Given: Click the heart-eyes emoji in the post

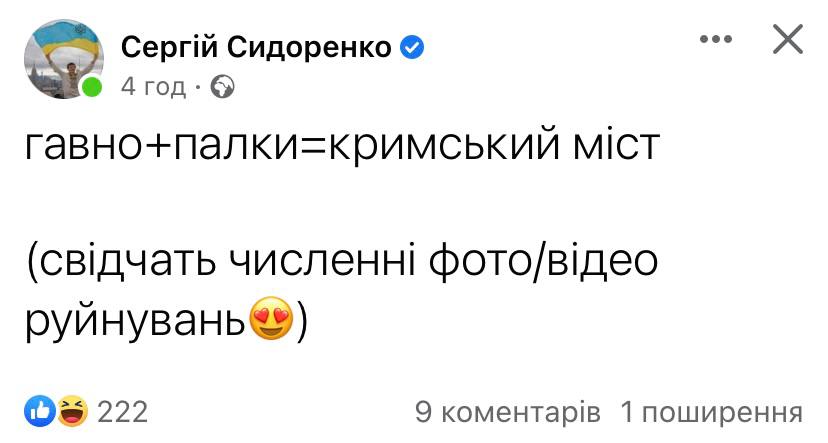Looking at the screenshot, I should [x=271, y=320].
